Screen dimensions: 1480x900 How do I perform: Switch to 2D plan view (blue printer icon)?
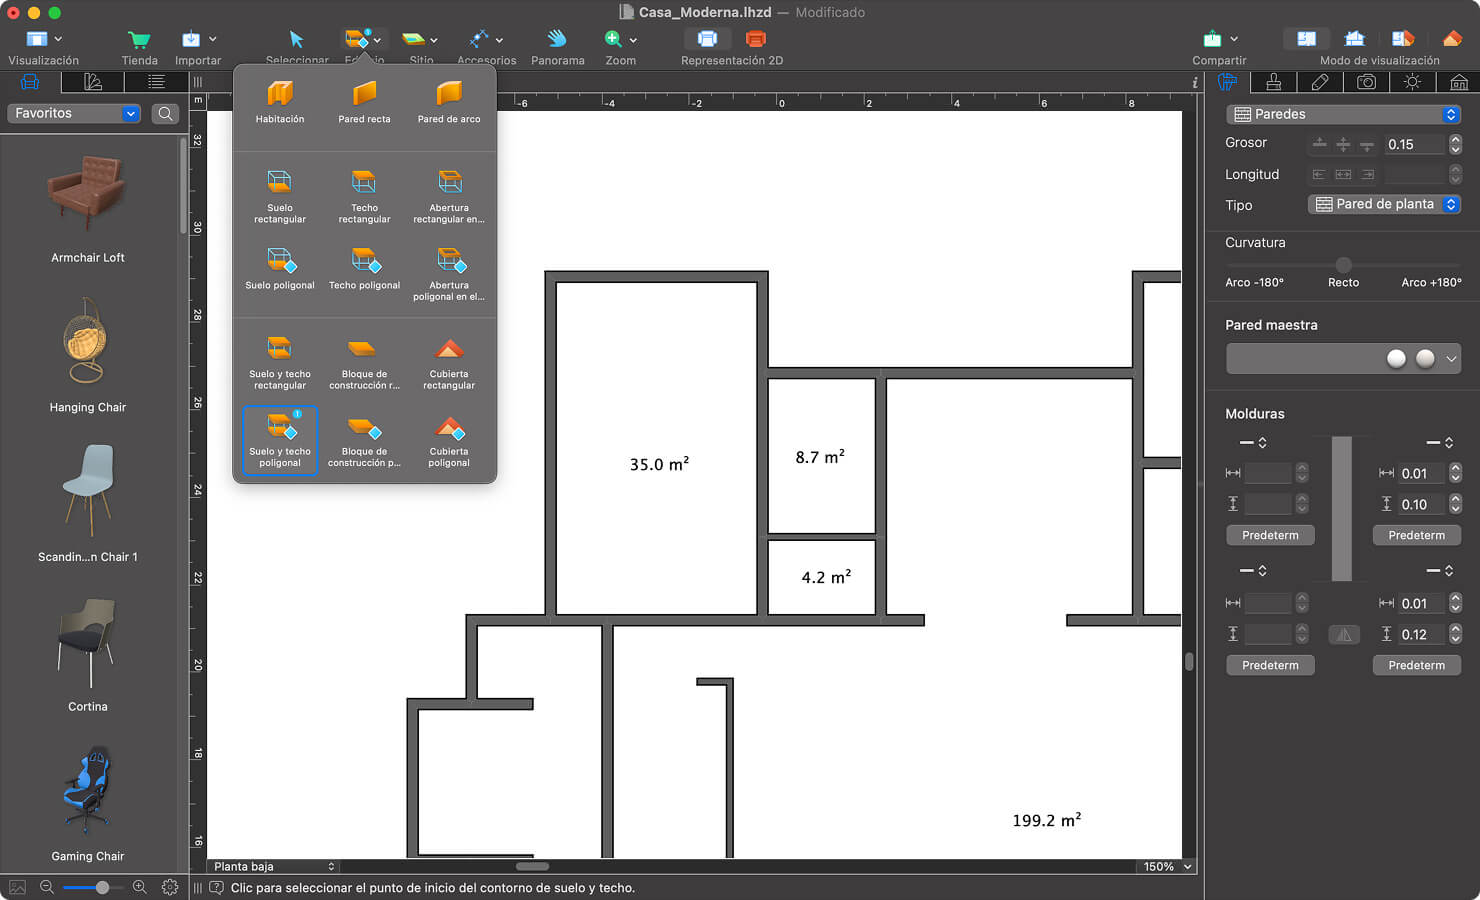pos(707,39)
